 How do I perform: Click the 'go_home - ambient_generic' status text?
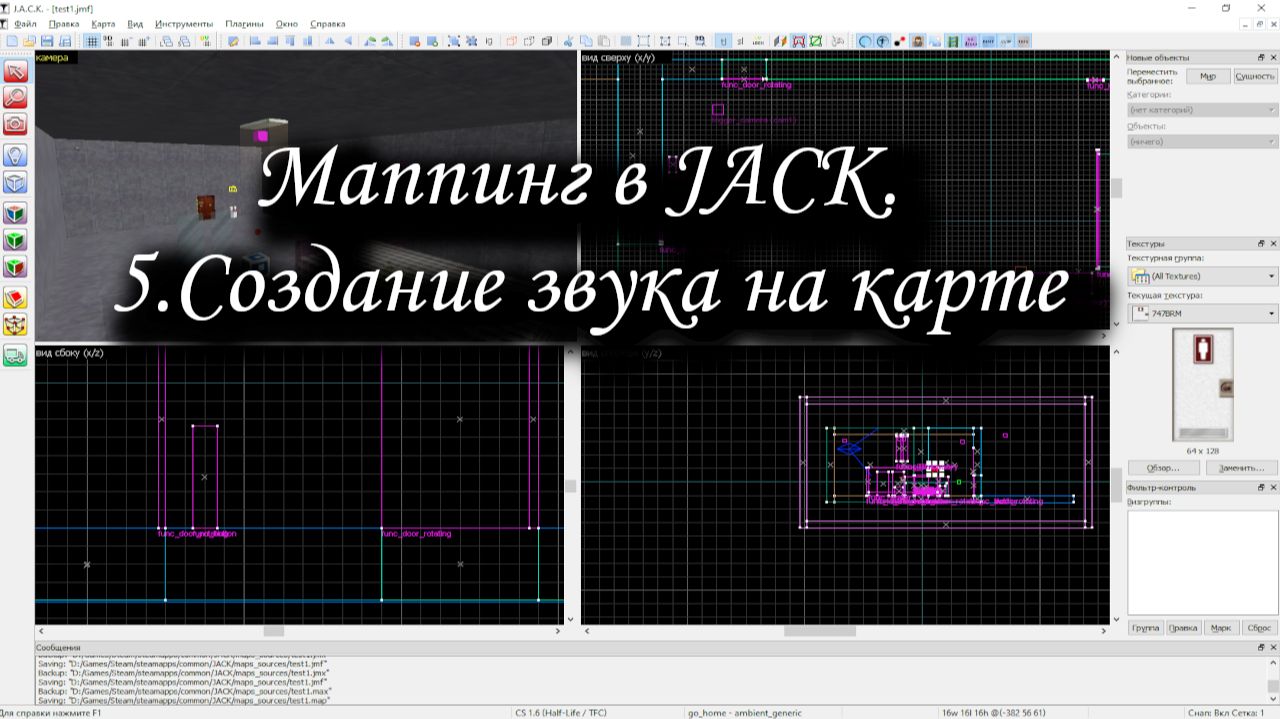click(745, 712)
